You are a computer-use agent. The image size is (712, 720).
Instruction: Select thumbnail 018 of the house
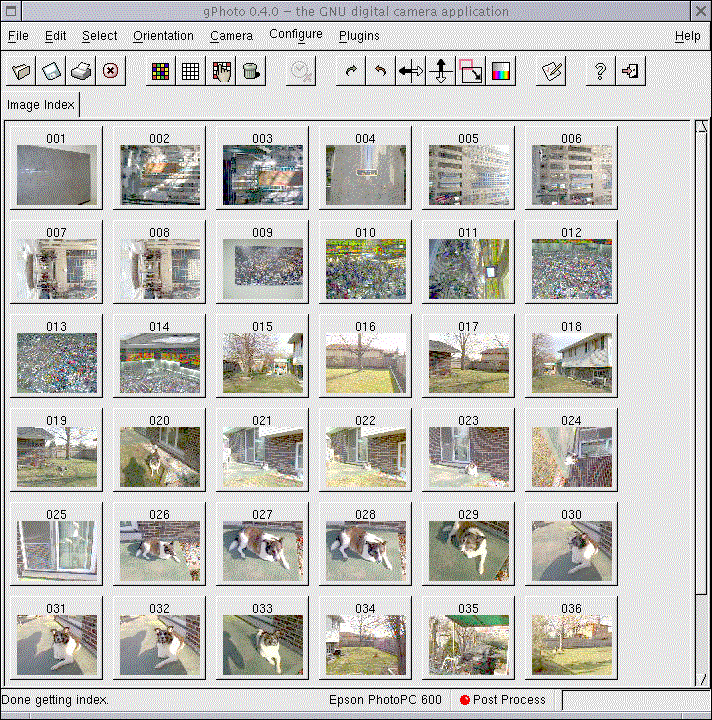pyautogui.click(x=572, y=356)
